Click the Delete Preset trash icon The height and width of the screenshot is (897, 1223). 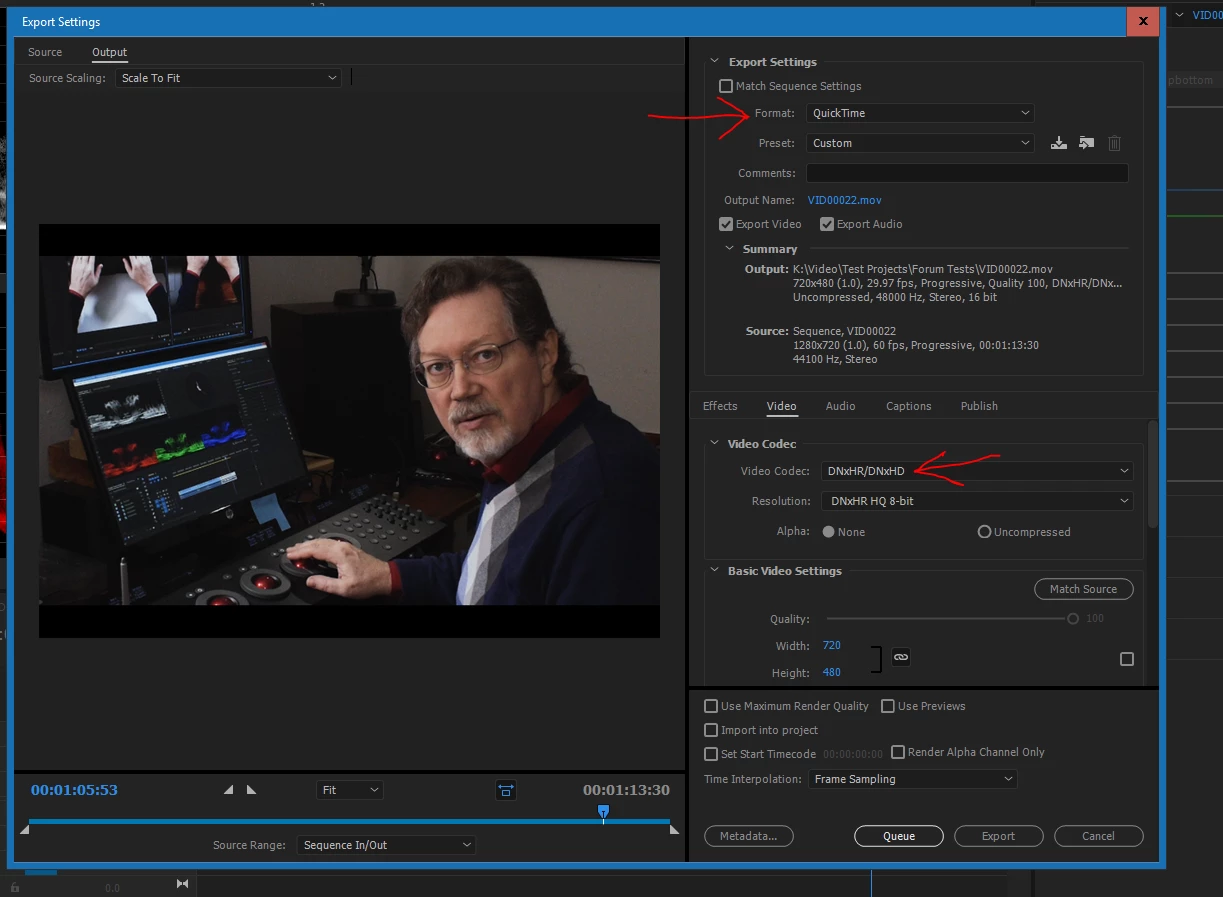(x=1114, y=143)
